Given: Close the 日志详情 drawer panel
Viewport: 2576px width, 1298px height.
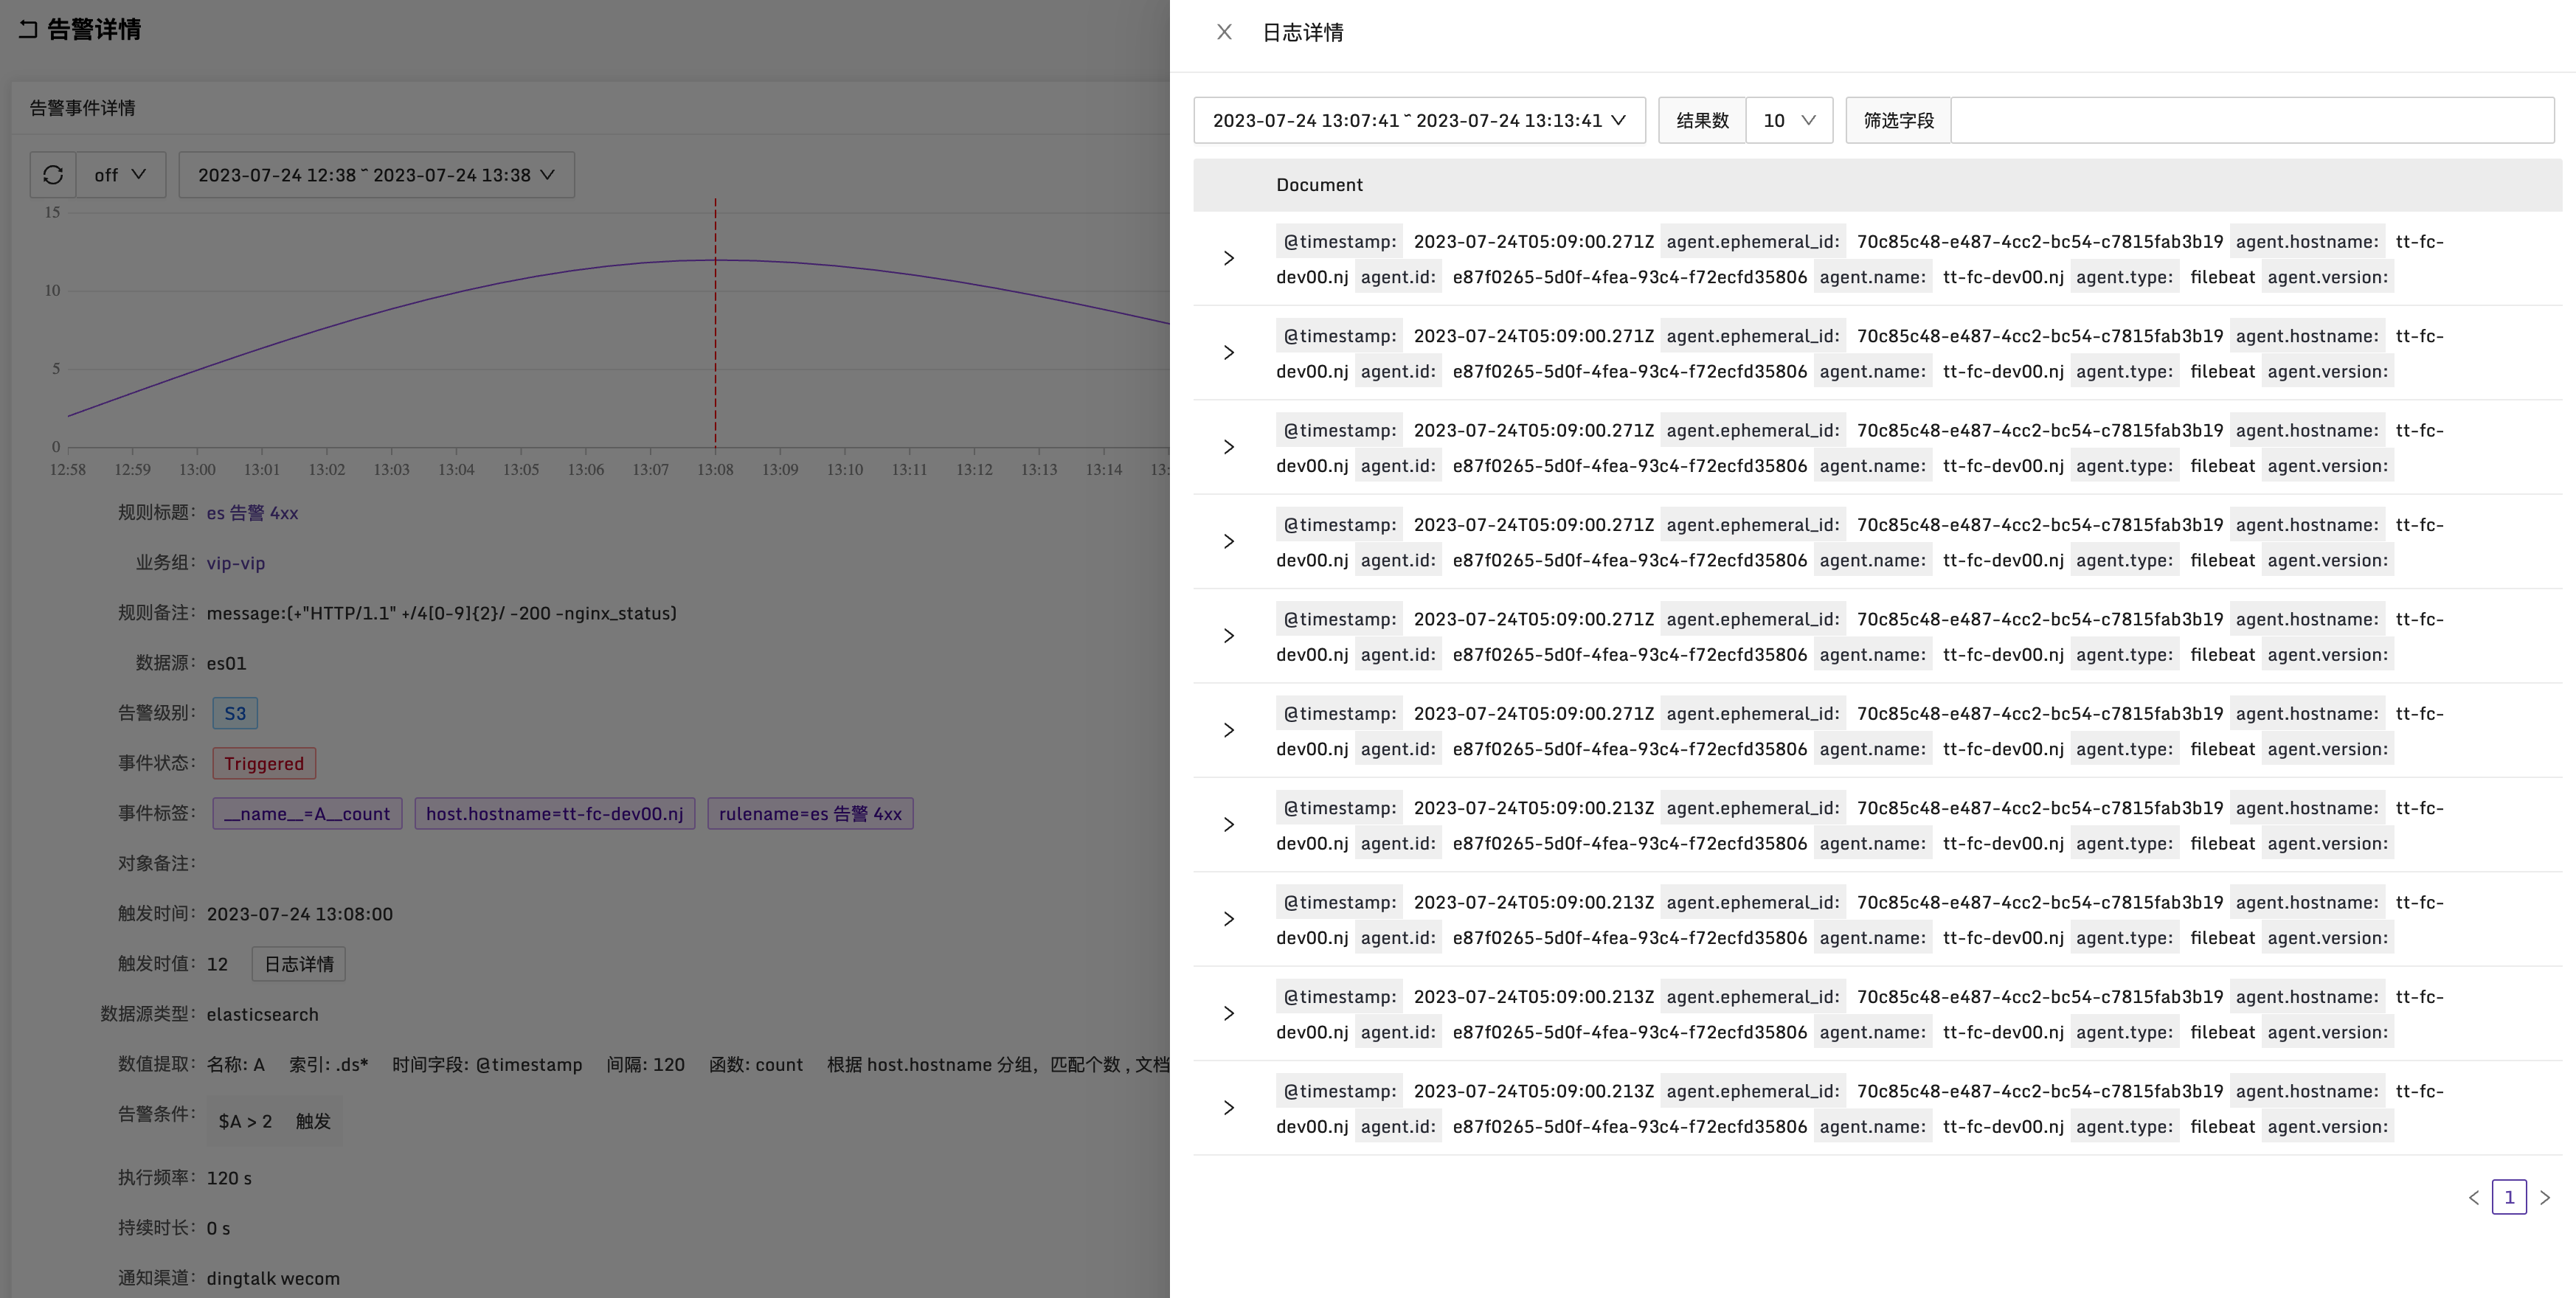Looking at the screenshot, I should pyautogui.click(x=1224, y=32).
